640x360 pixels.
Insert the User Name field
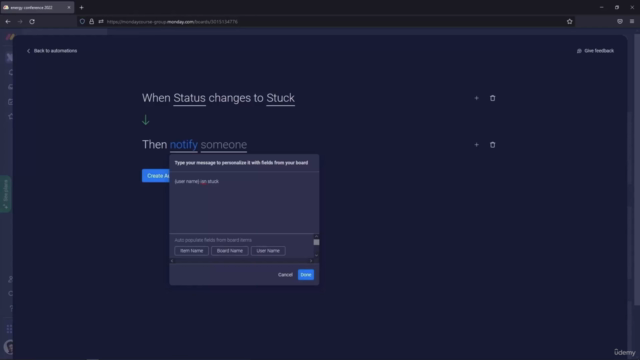tap(268, 251)
